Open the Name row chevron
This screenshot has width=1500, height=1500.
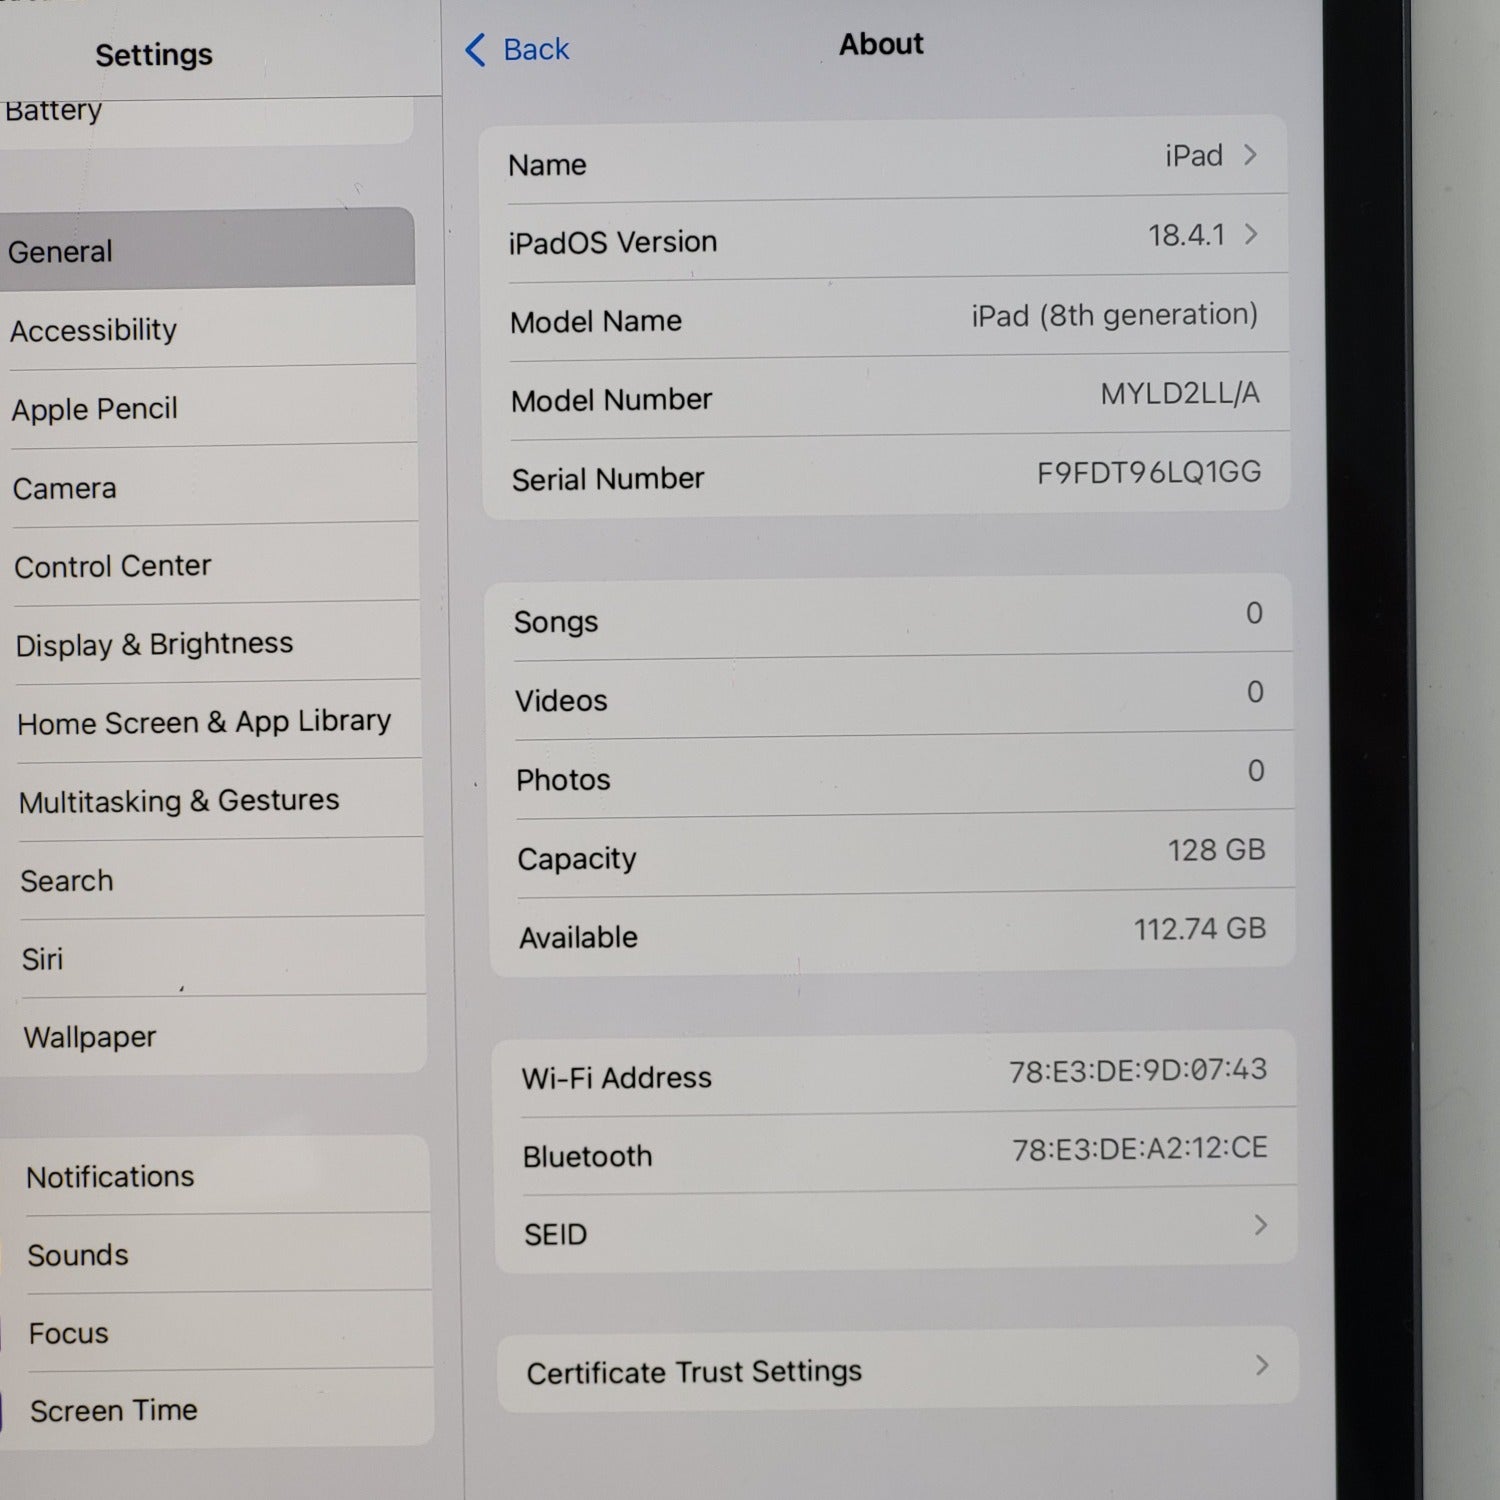coord(1250,155)
